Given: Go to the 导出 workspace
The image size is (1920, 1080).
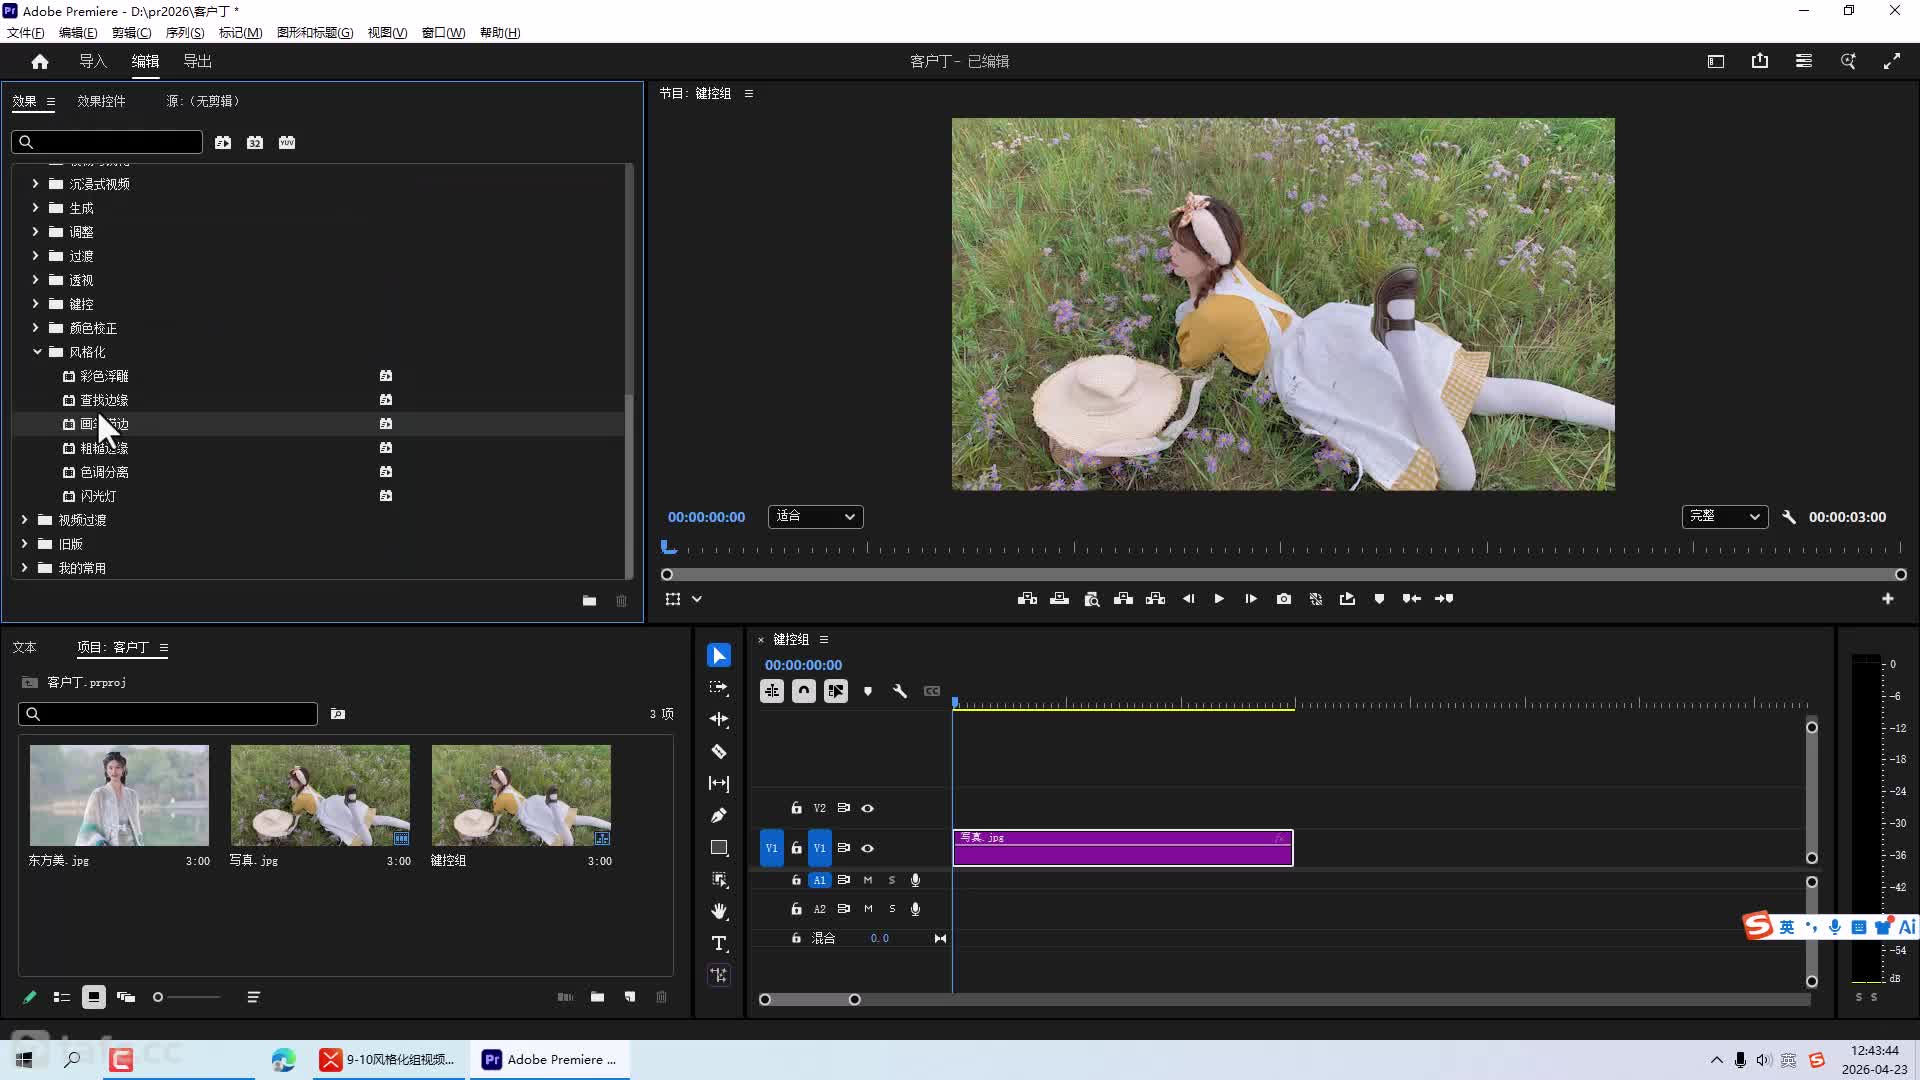Looking at the screenshot, I should click(x=197, y=61).
